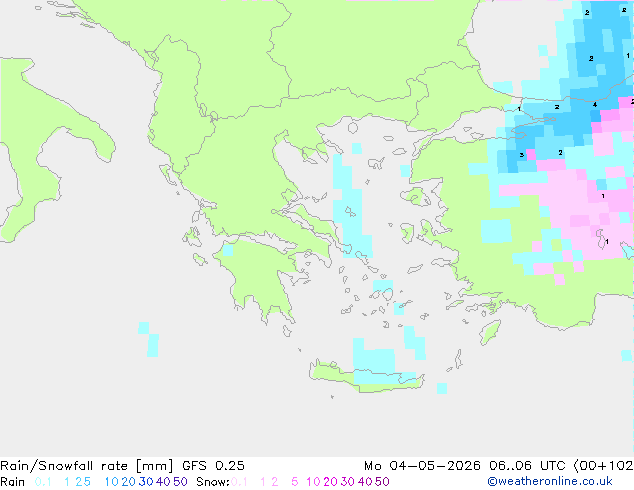Click the '3' rainfall value on map
This screenshot has height=490, width=634.
click(x=522, y=155)
